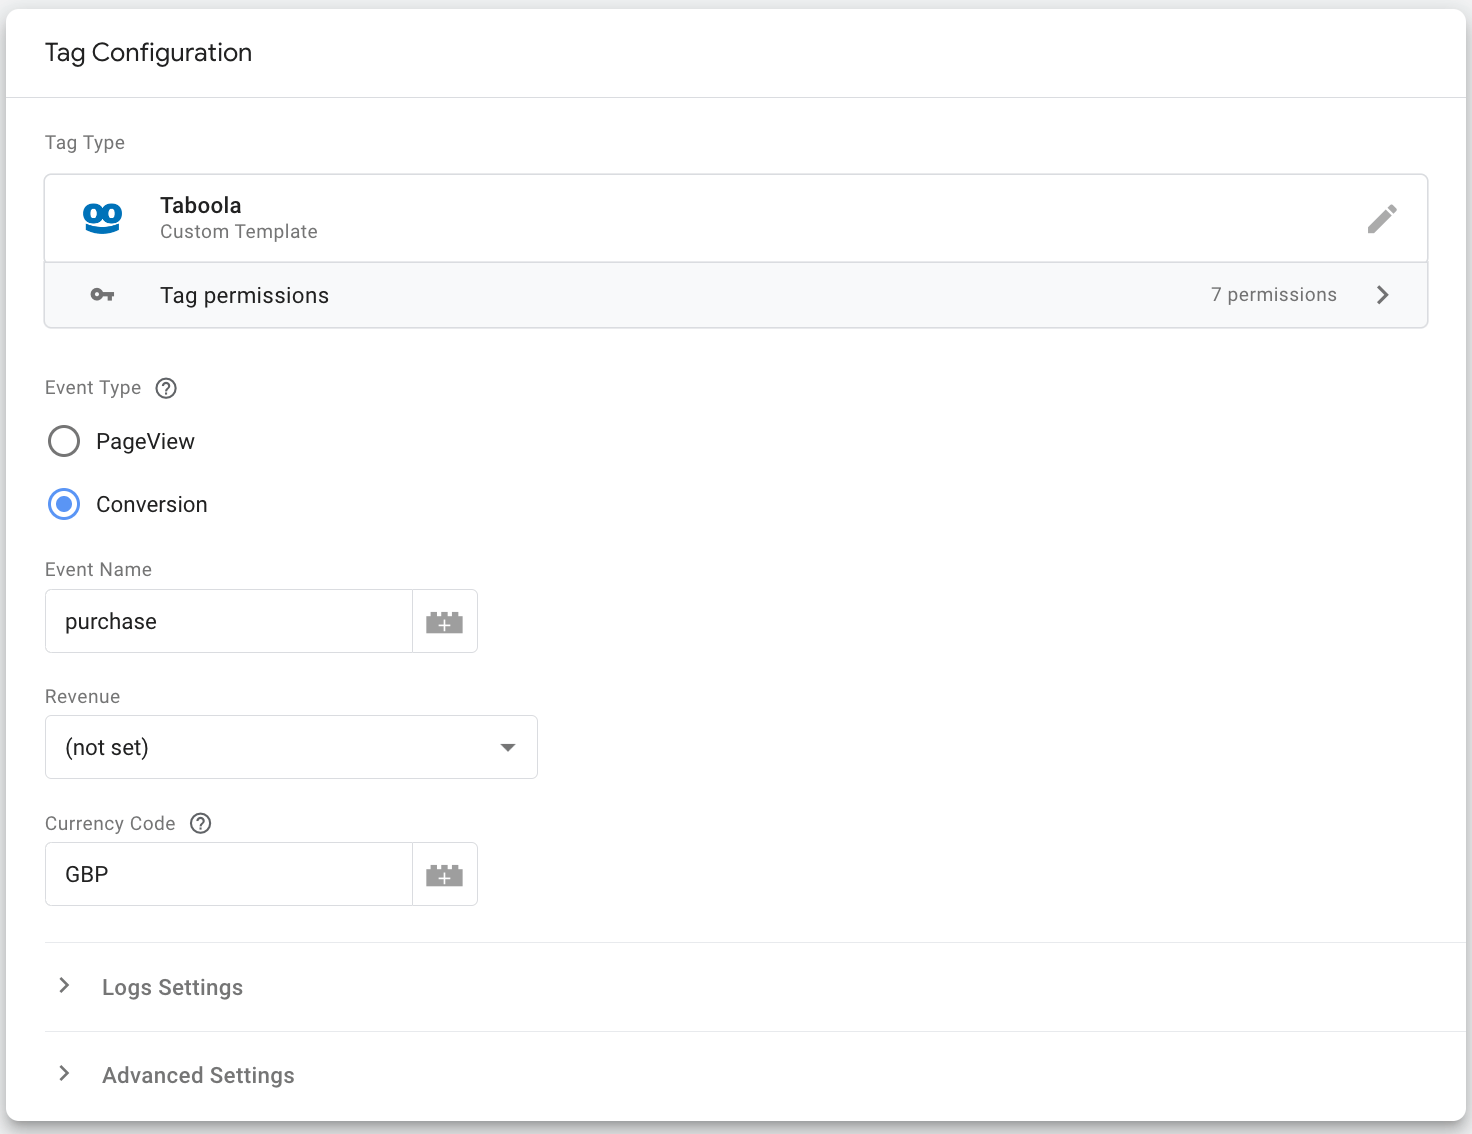This screenshot has width=1472, height=1134.
Task: Click the Event Name input containing purchase
Action: [x=229, y=622]
